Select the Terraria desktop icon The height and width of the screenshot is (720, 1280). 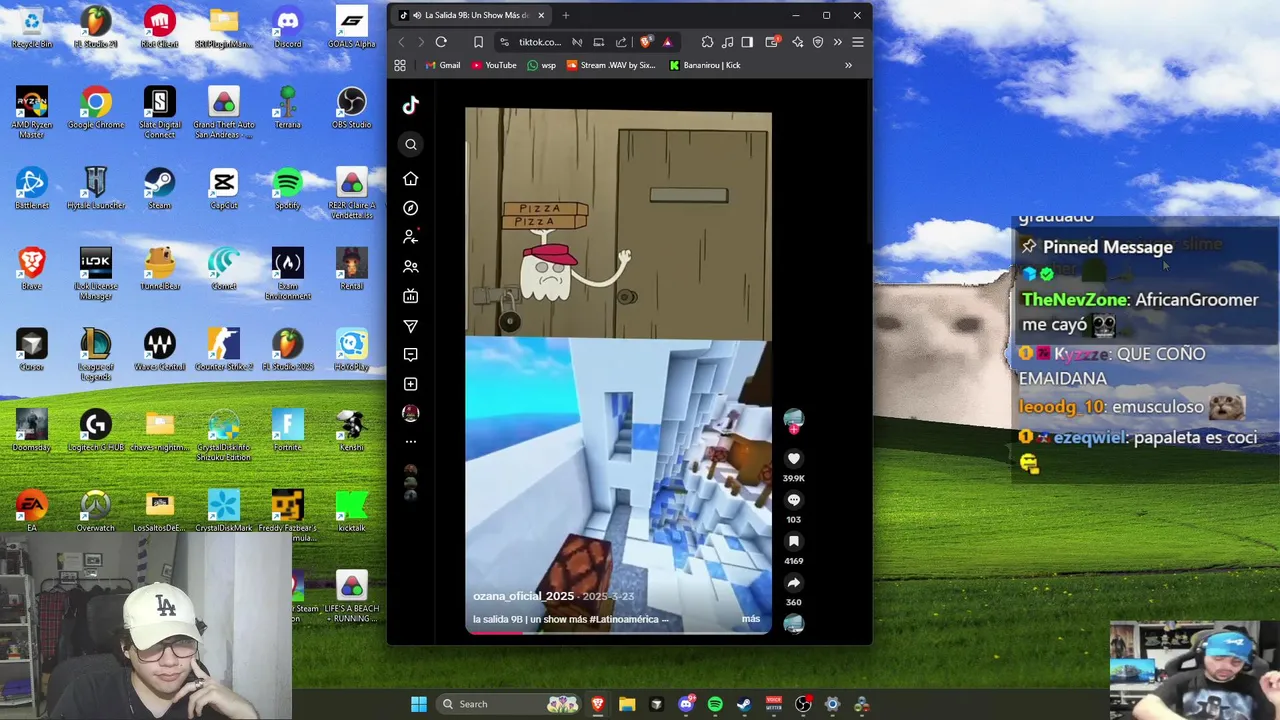(x=288, y=108)
